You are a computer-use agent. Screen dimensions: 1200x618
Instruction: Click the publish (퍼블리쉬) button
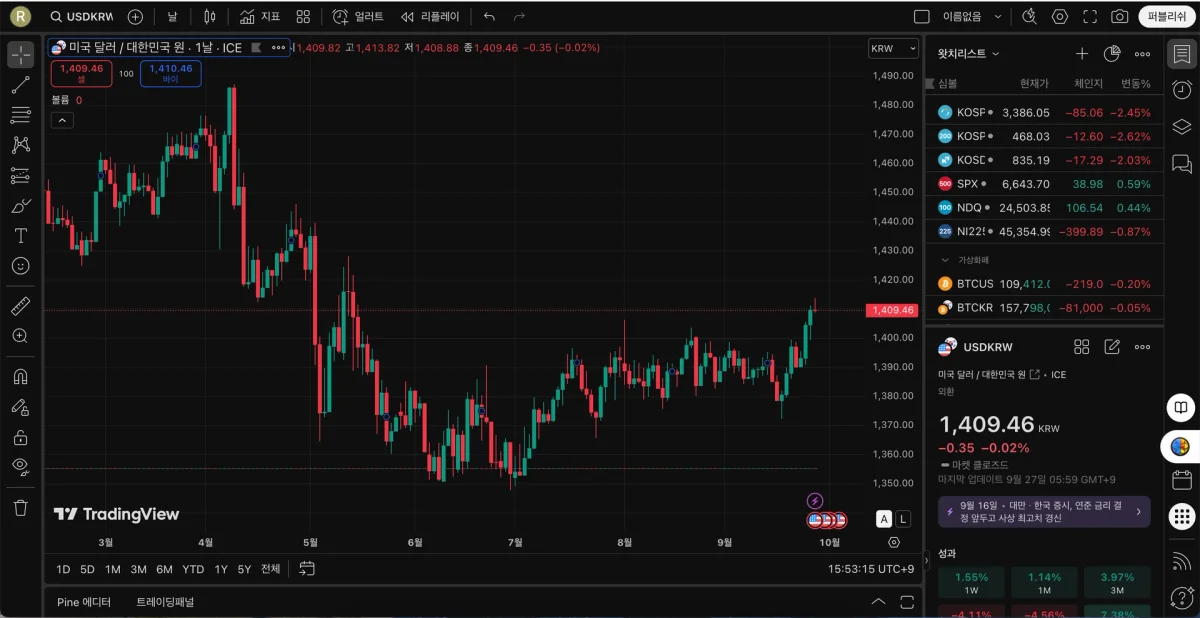pos(1167,17)
